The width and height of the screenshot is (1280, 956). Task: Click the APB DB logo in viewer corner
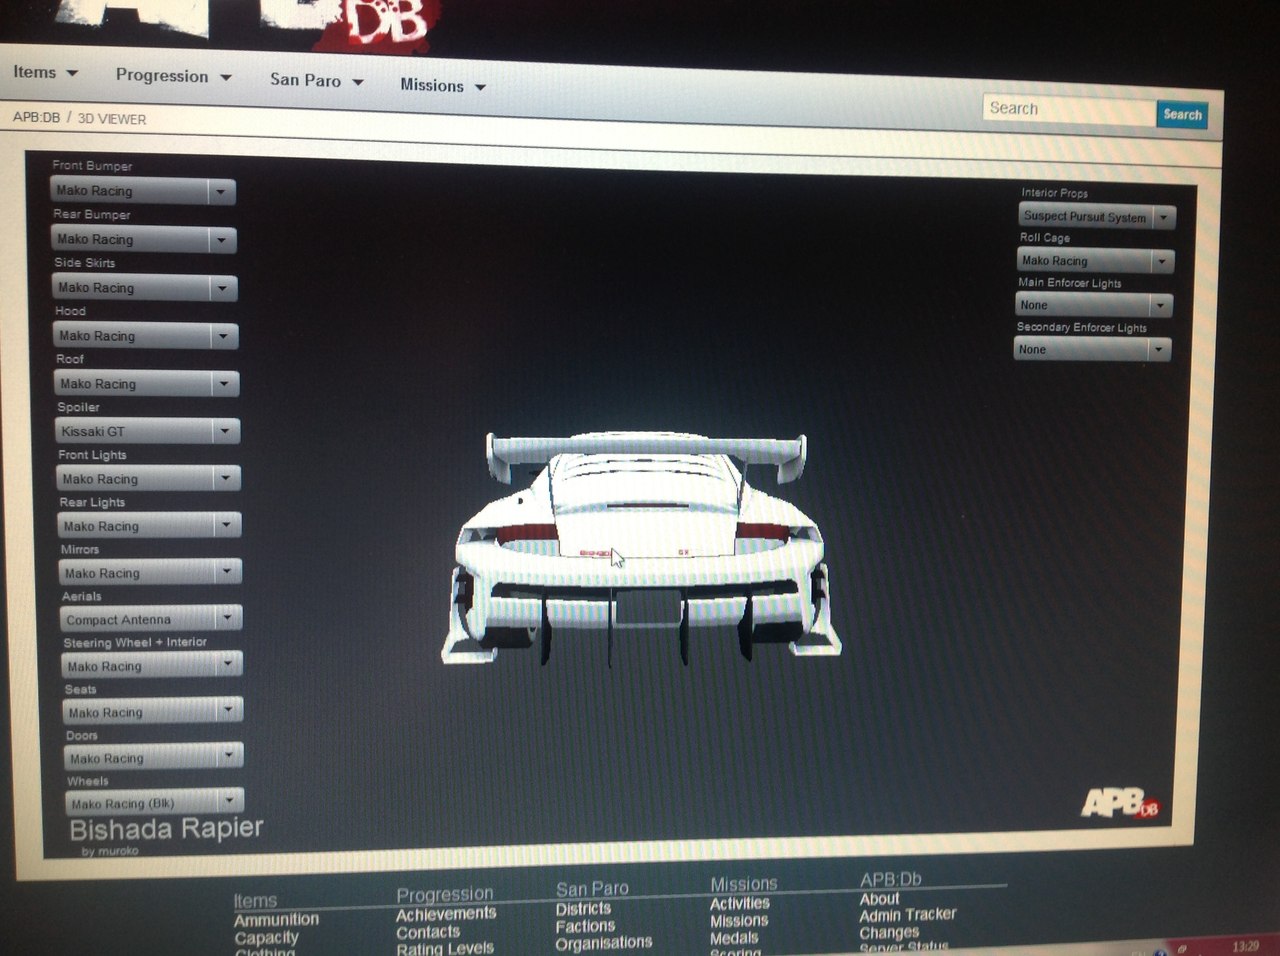pos(1119,802)
